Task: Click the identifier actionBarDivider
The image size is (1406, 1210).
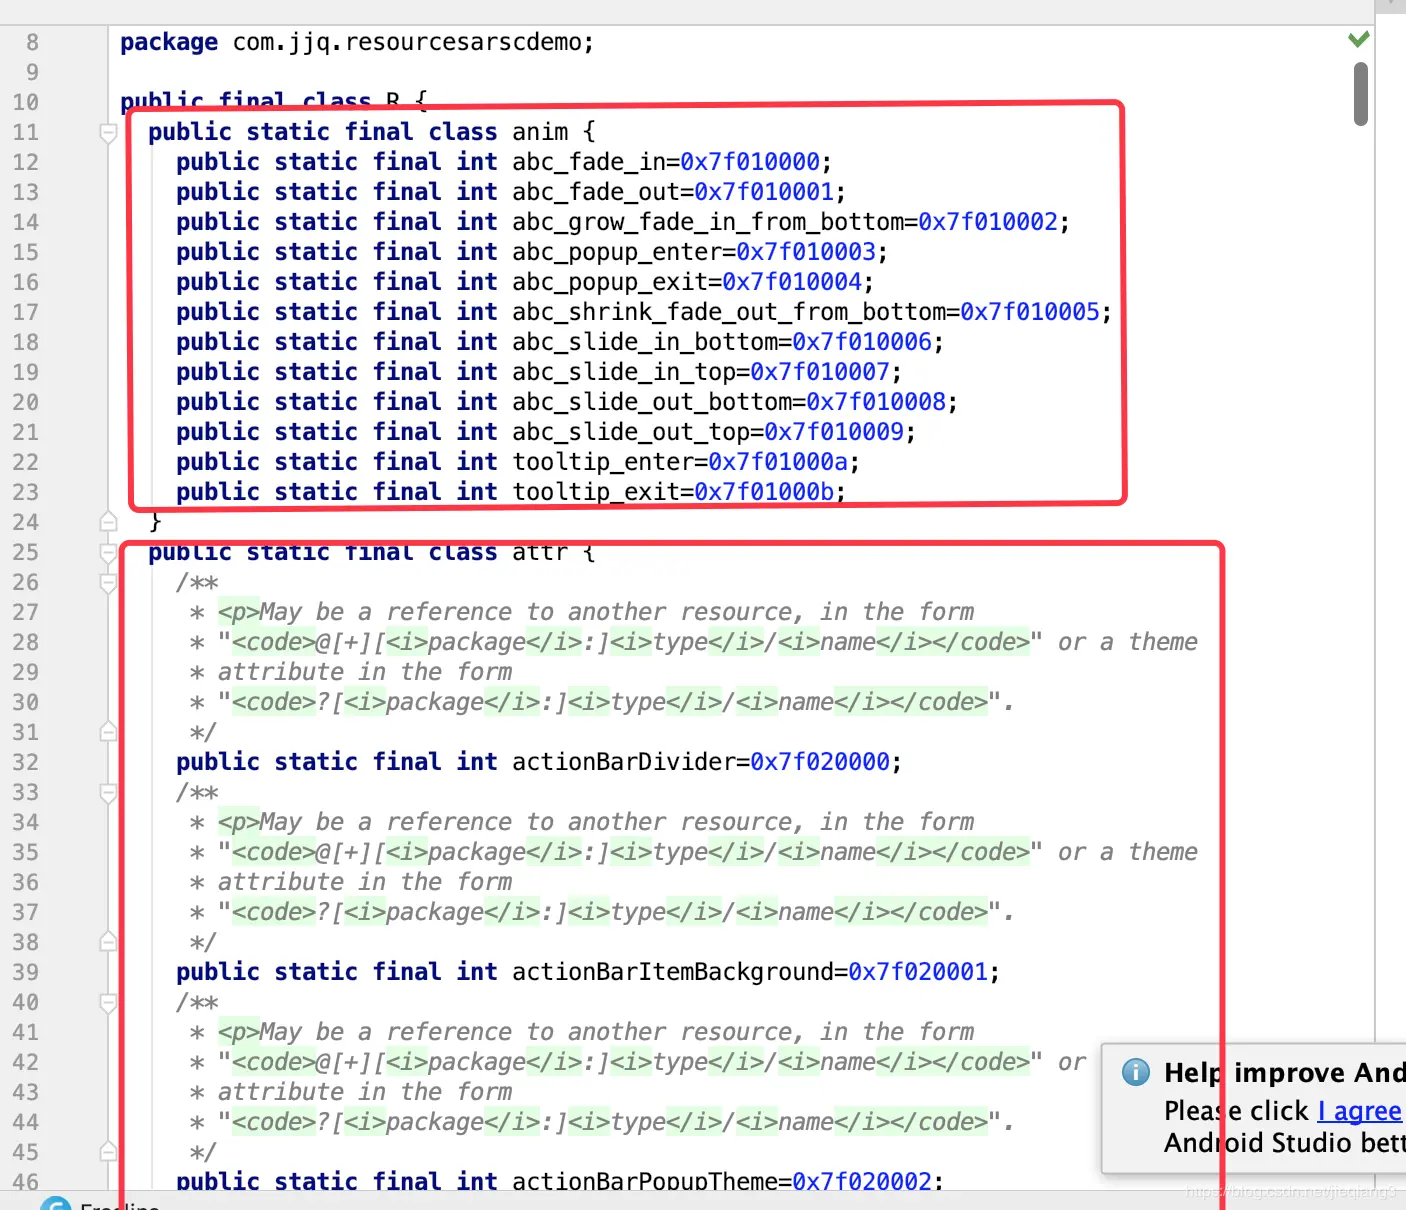Action: (624, 762)
